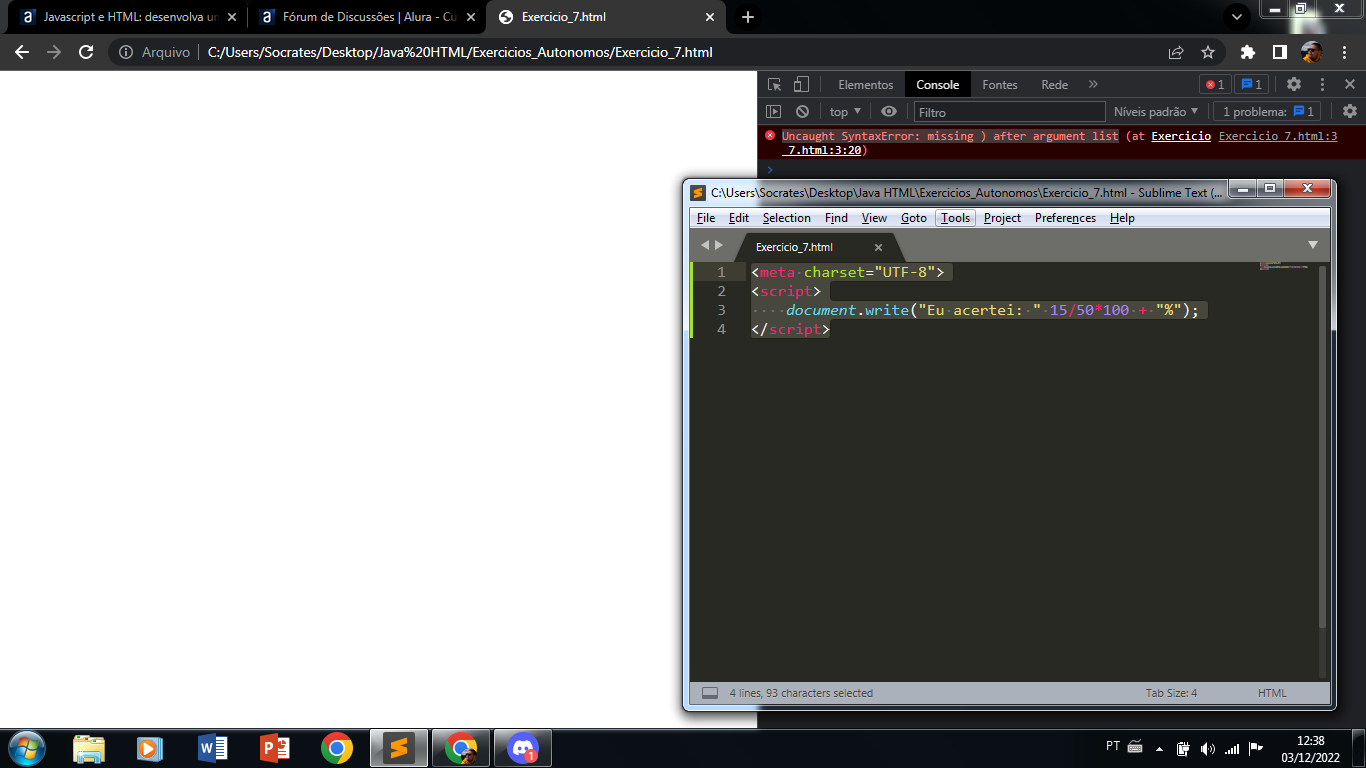Switch to the Console tab

(938, 85)
